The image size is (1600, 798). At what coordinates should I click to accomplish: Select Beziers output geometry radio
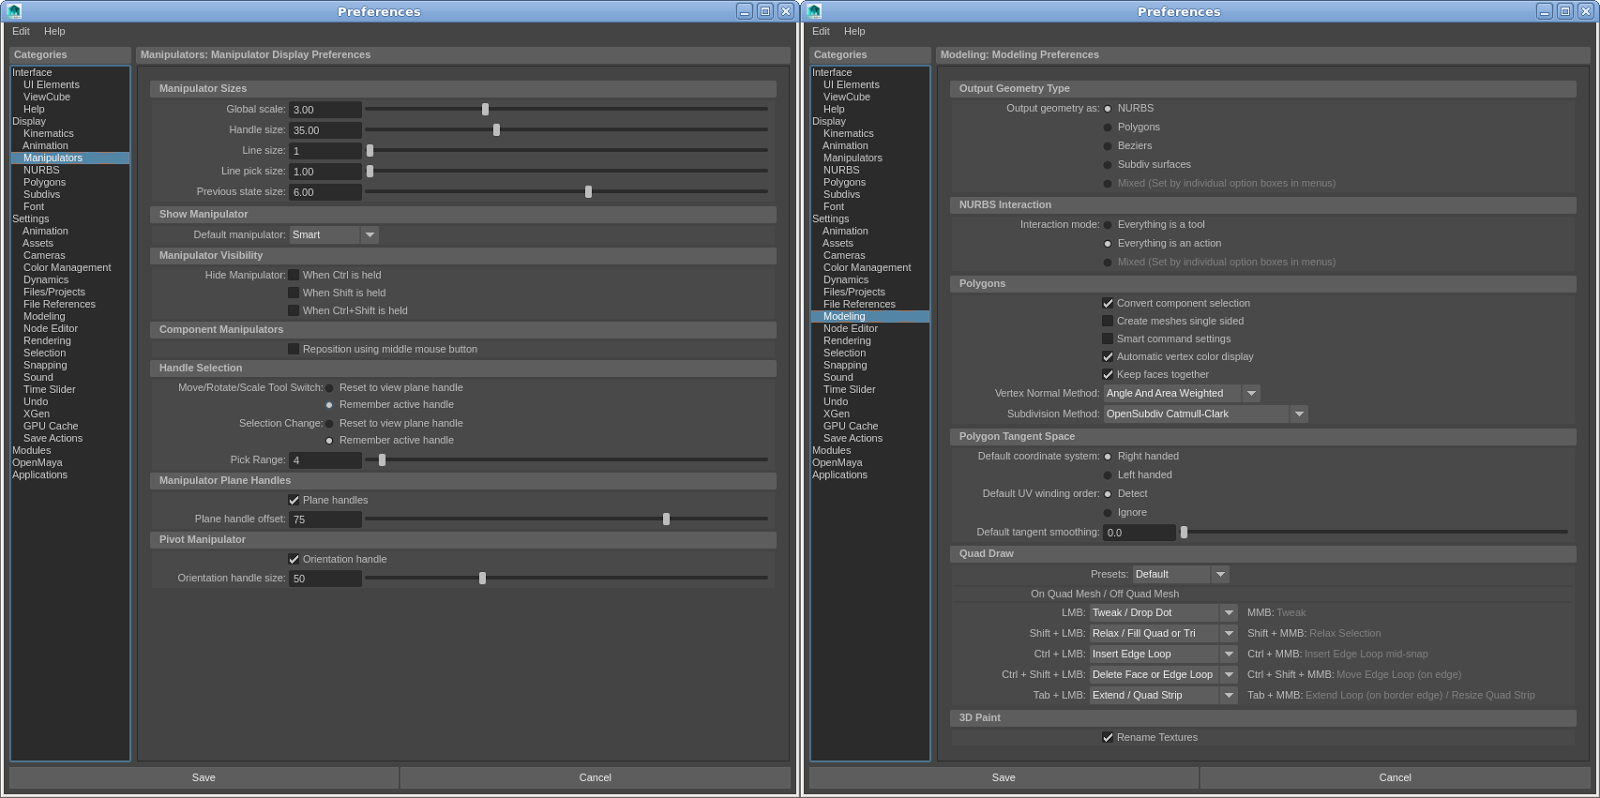[x=1108, y=146]
